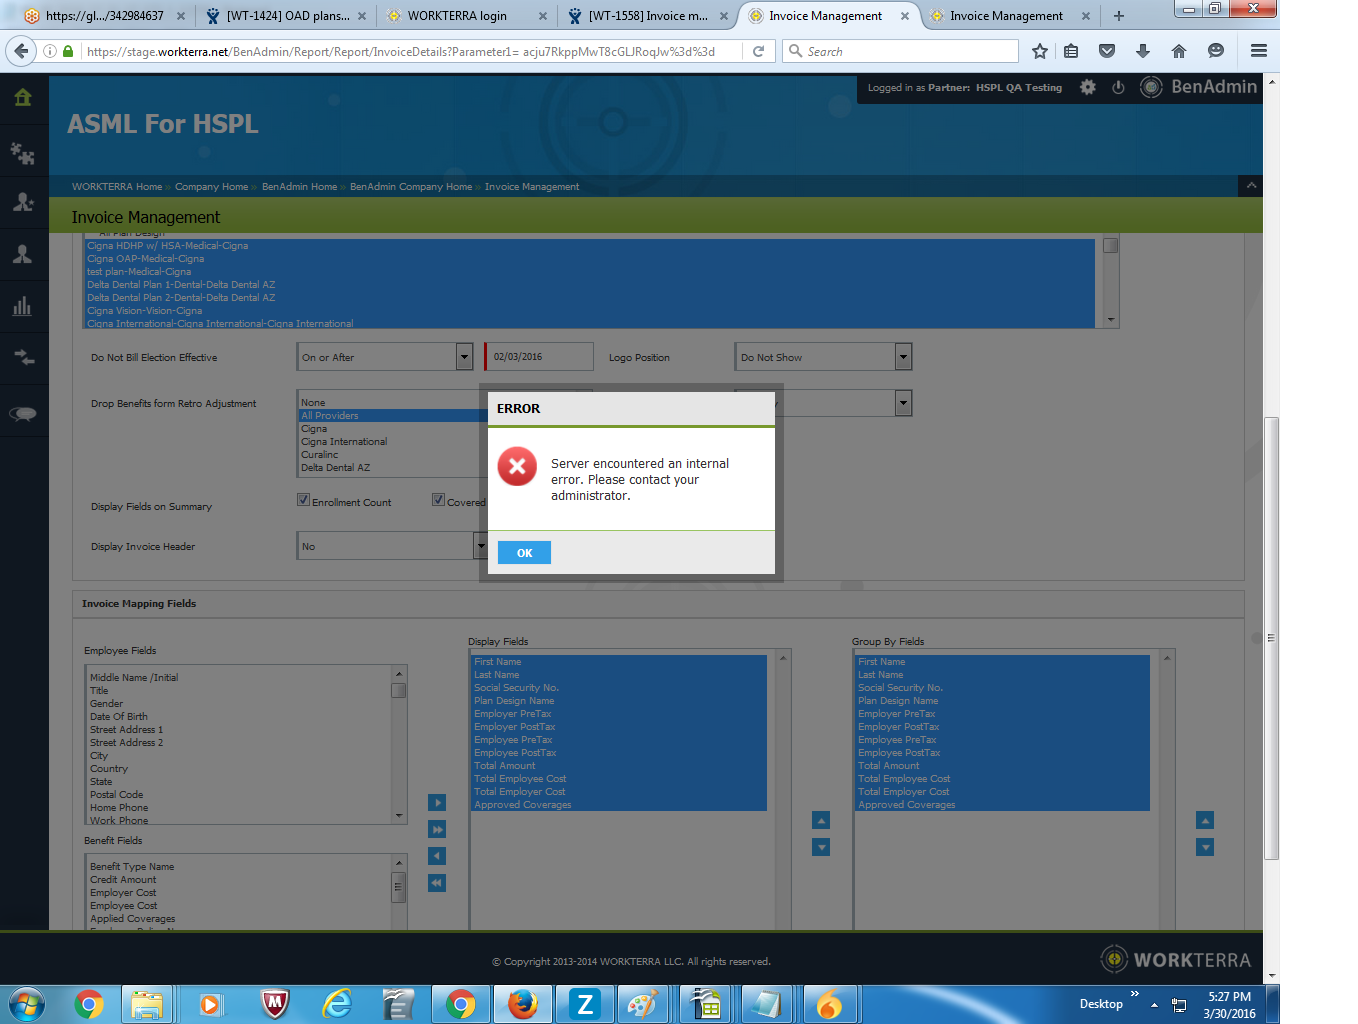Open the On or After dropdown
The width and height of the screenshot is (1358, 1024).
tap(385, 357)
